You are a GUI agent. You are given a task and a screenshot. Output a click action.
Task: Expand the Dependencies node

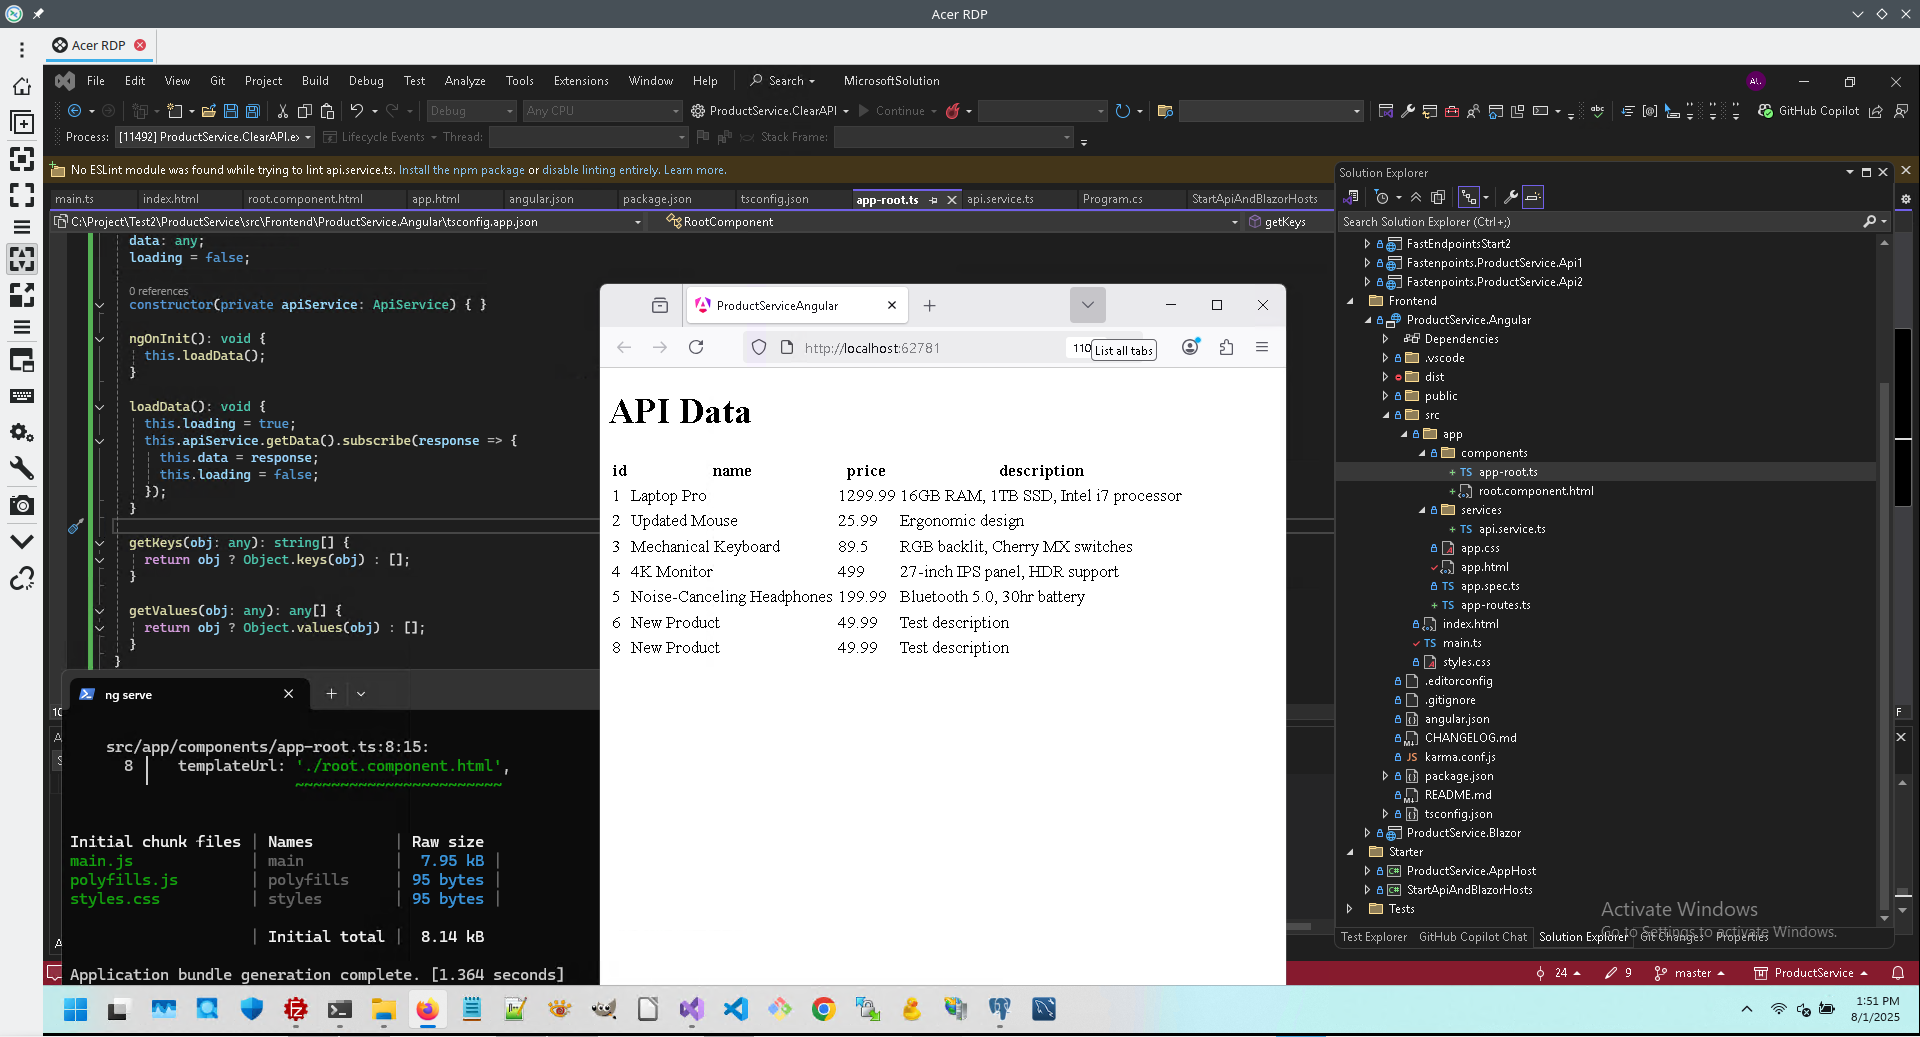click(x=1386, y=339)
